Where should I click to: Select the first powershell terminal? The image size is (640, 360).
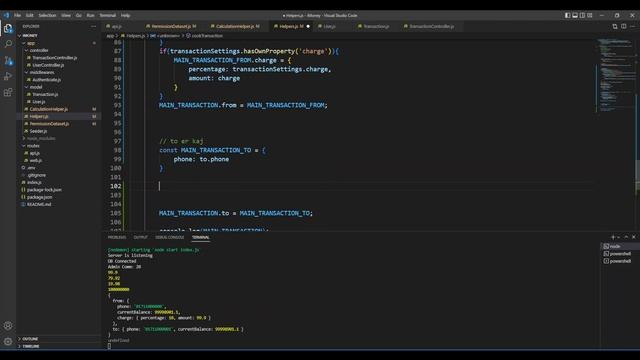[x=619, y=253]
